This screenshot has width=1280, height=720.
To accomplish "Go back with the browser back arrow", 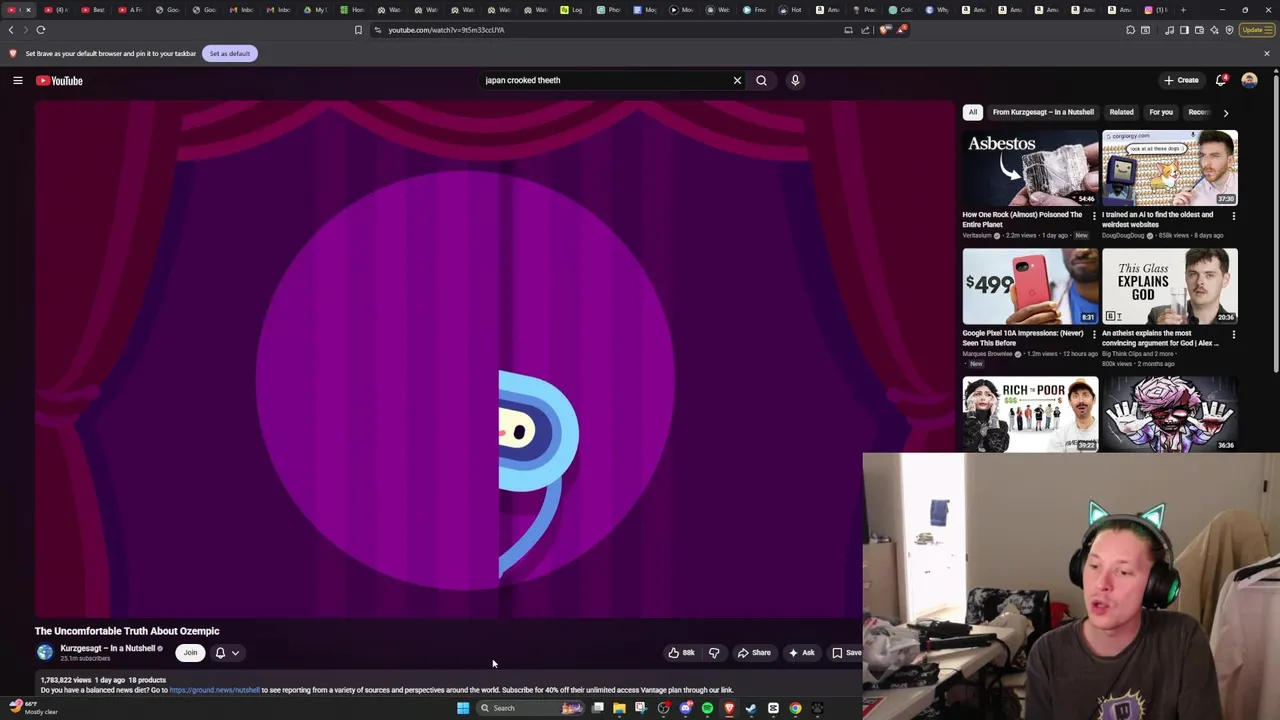I will [12, 30].
